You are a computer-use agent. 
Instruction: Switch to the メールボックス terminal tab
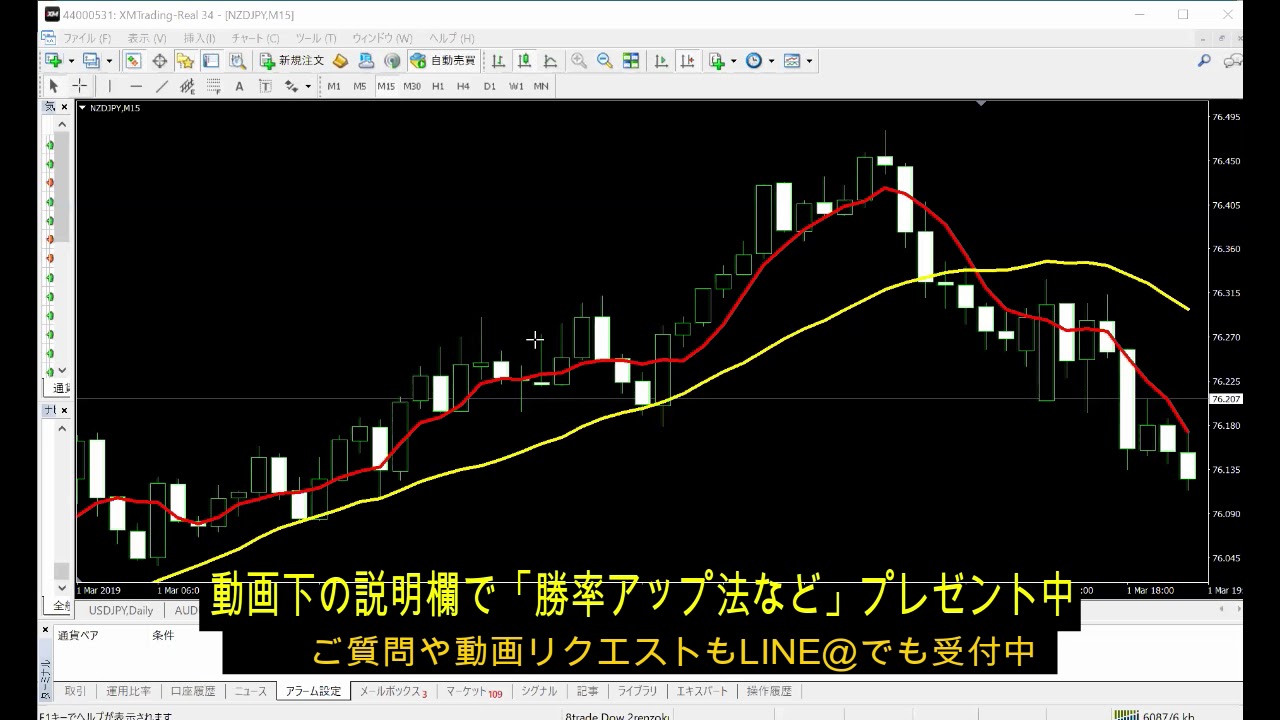coord(392,691)
